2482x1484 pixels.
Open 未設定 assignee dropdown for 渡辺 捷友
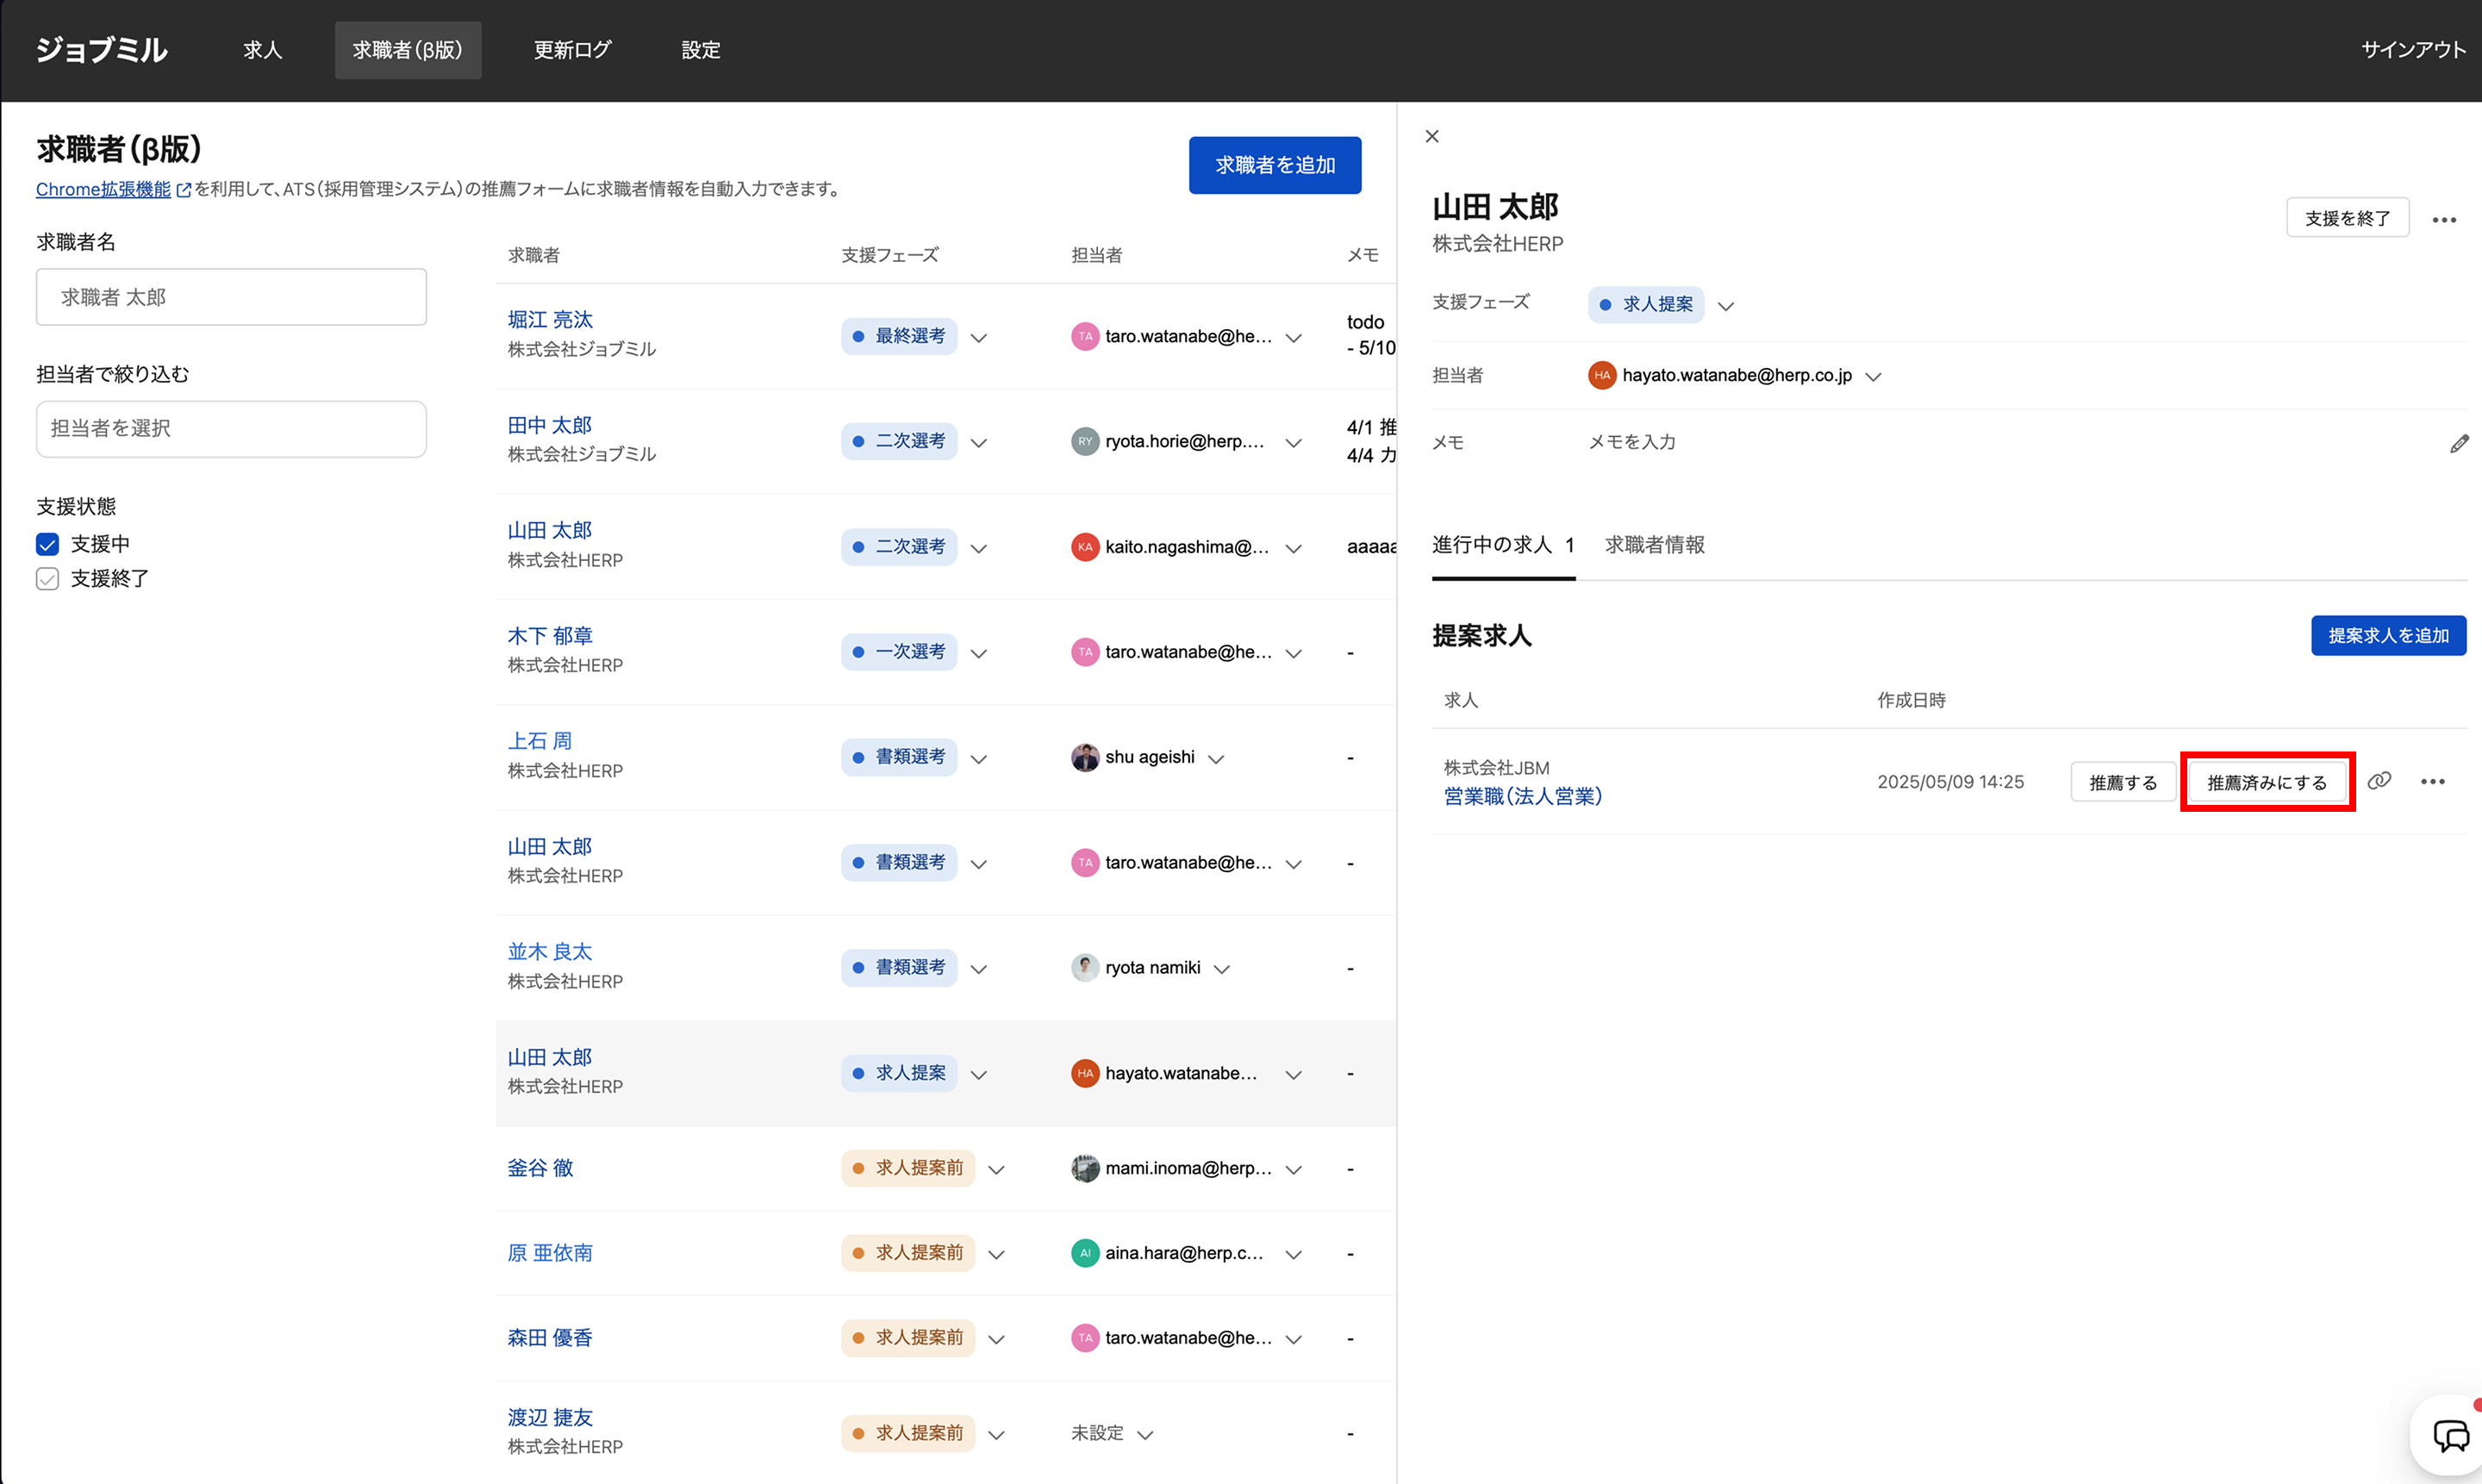point(1146,1434)
